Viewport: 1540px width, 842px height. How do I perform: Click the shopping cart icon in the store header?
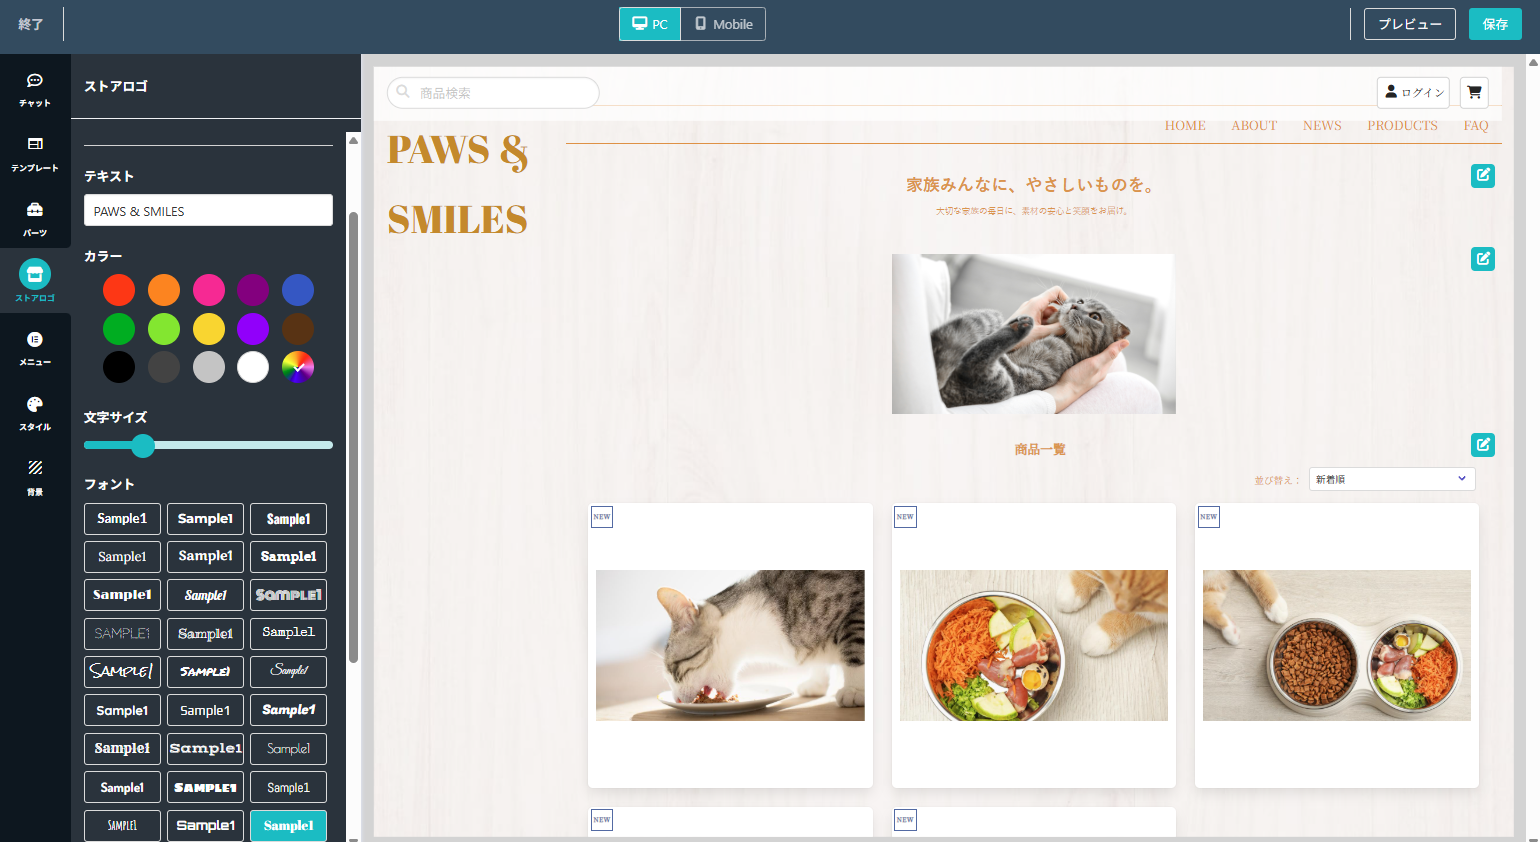point(1474,92)
